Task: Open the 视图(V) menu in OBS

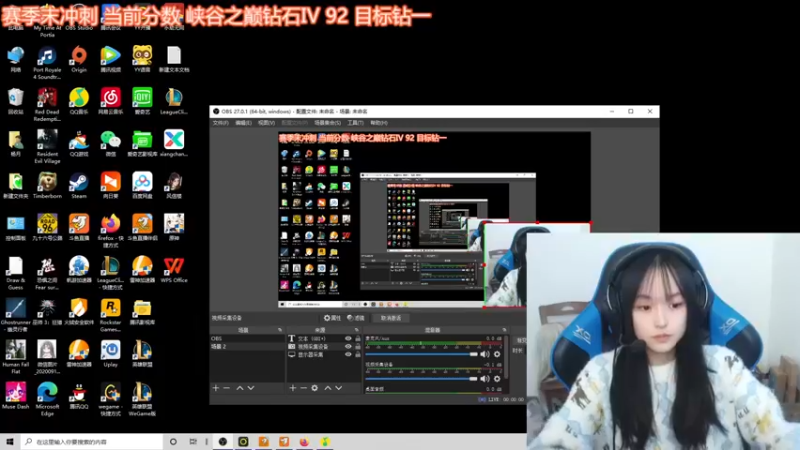Action: pos(266,123)
